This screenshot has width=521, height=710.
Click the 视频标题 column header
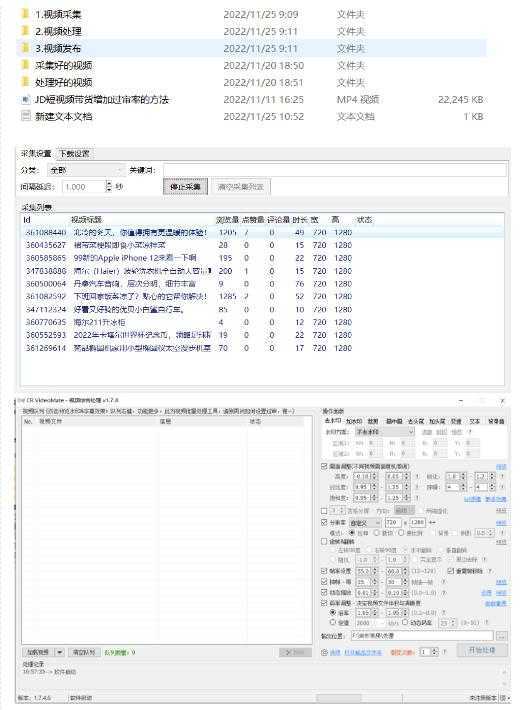click(86, 220)
